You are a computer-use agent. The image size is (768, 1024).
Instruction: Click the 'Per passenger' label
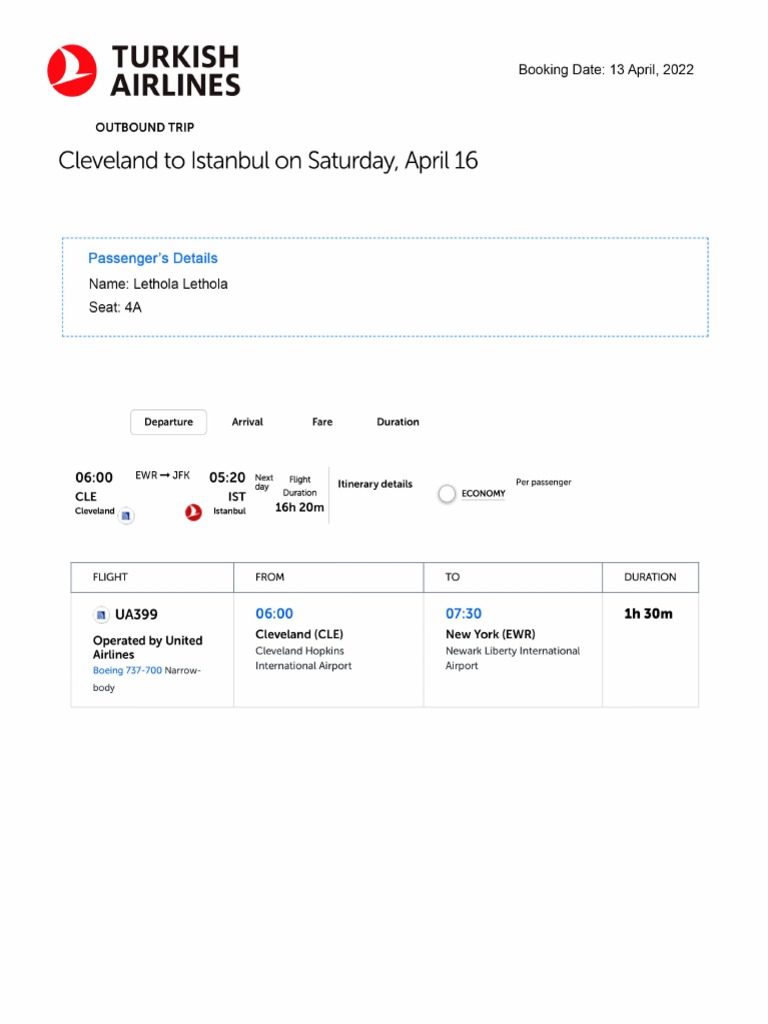tap(543, 482)
